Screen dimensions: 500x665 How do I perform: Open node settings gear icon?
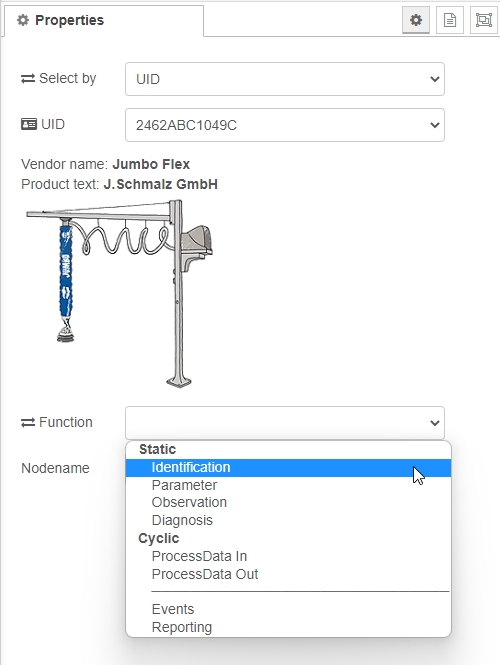coord(416,20)
